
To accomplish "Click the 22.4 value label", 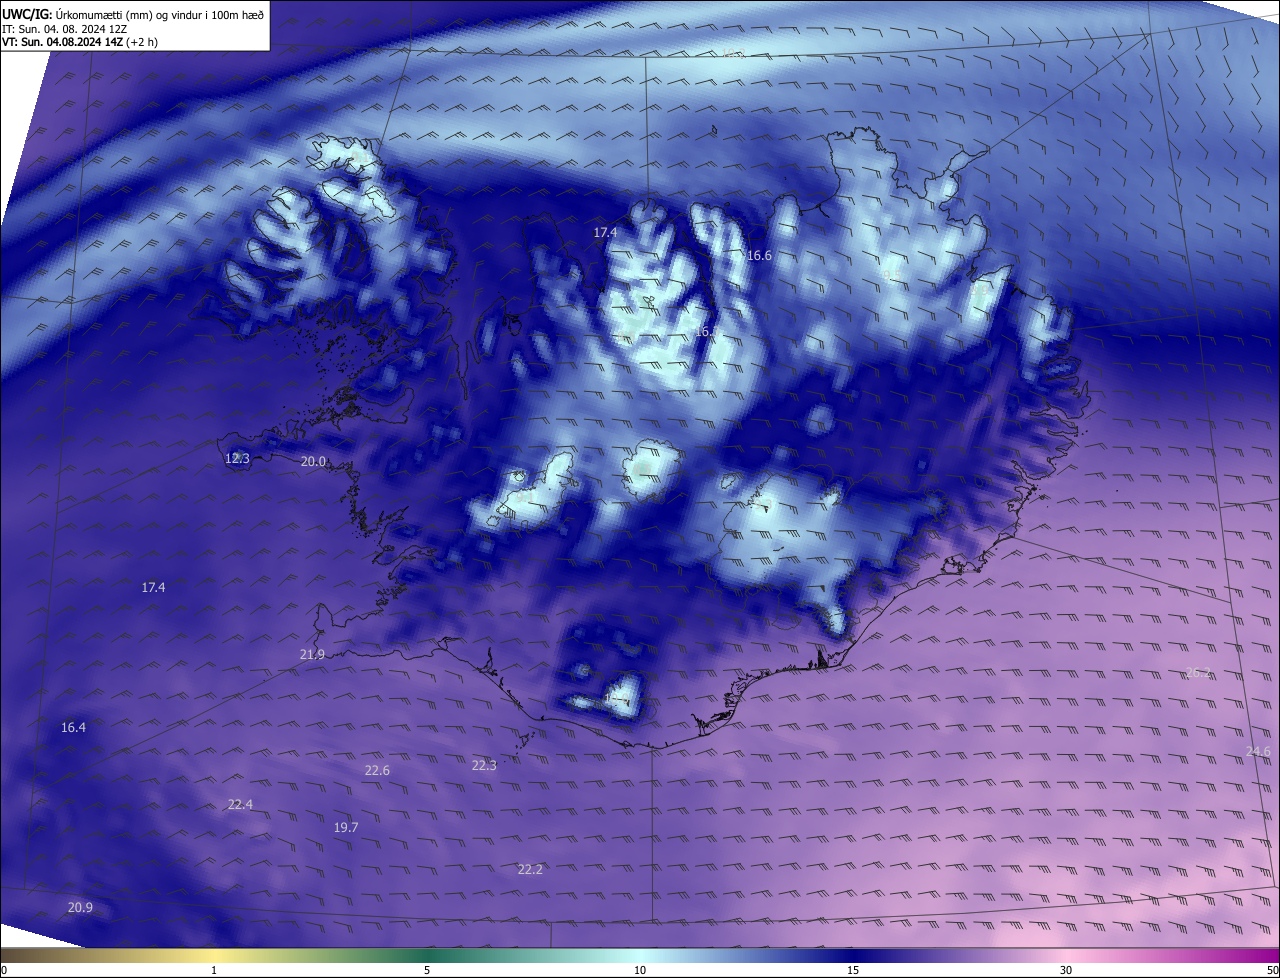I will coord(240,804).
